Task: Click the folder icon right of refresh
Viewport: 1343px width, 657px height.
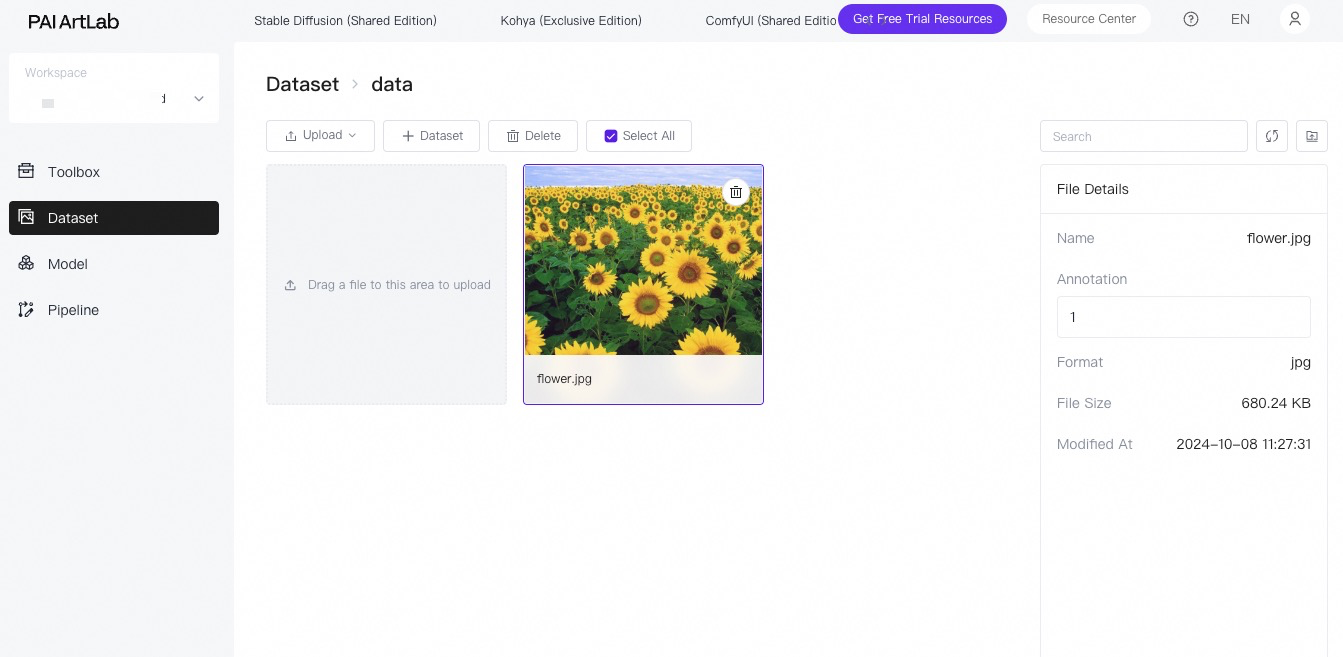Action: (1312, 136)
